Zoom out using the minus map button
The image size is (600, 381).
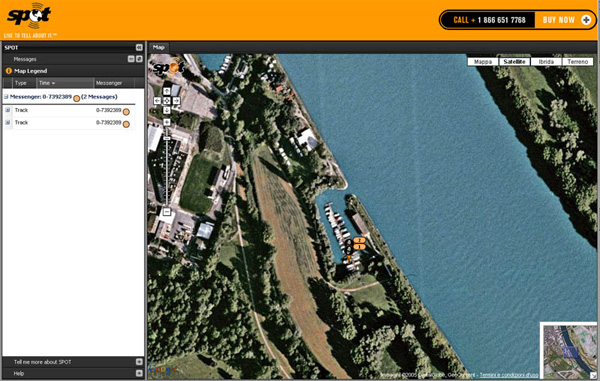tap(166, 211)
